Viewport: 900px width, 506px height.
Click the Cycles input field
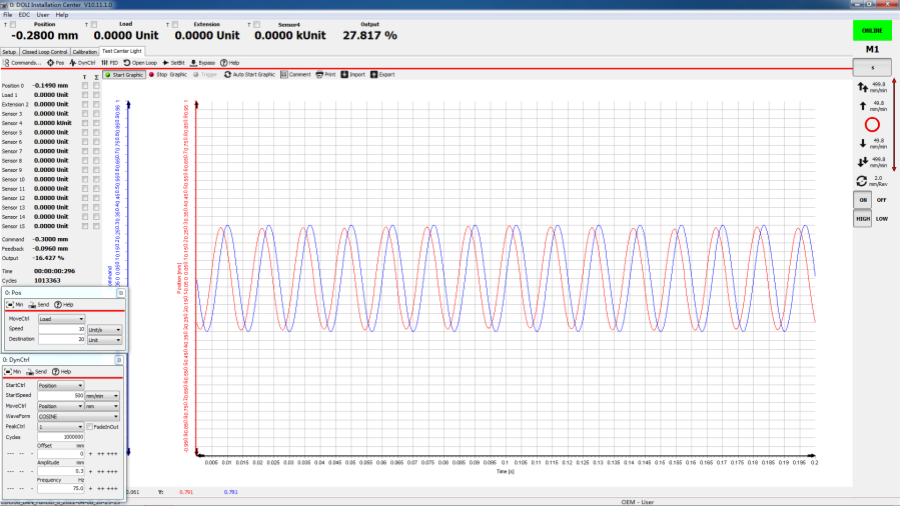[x=60, y=437]
